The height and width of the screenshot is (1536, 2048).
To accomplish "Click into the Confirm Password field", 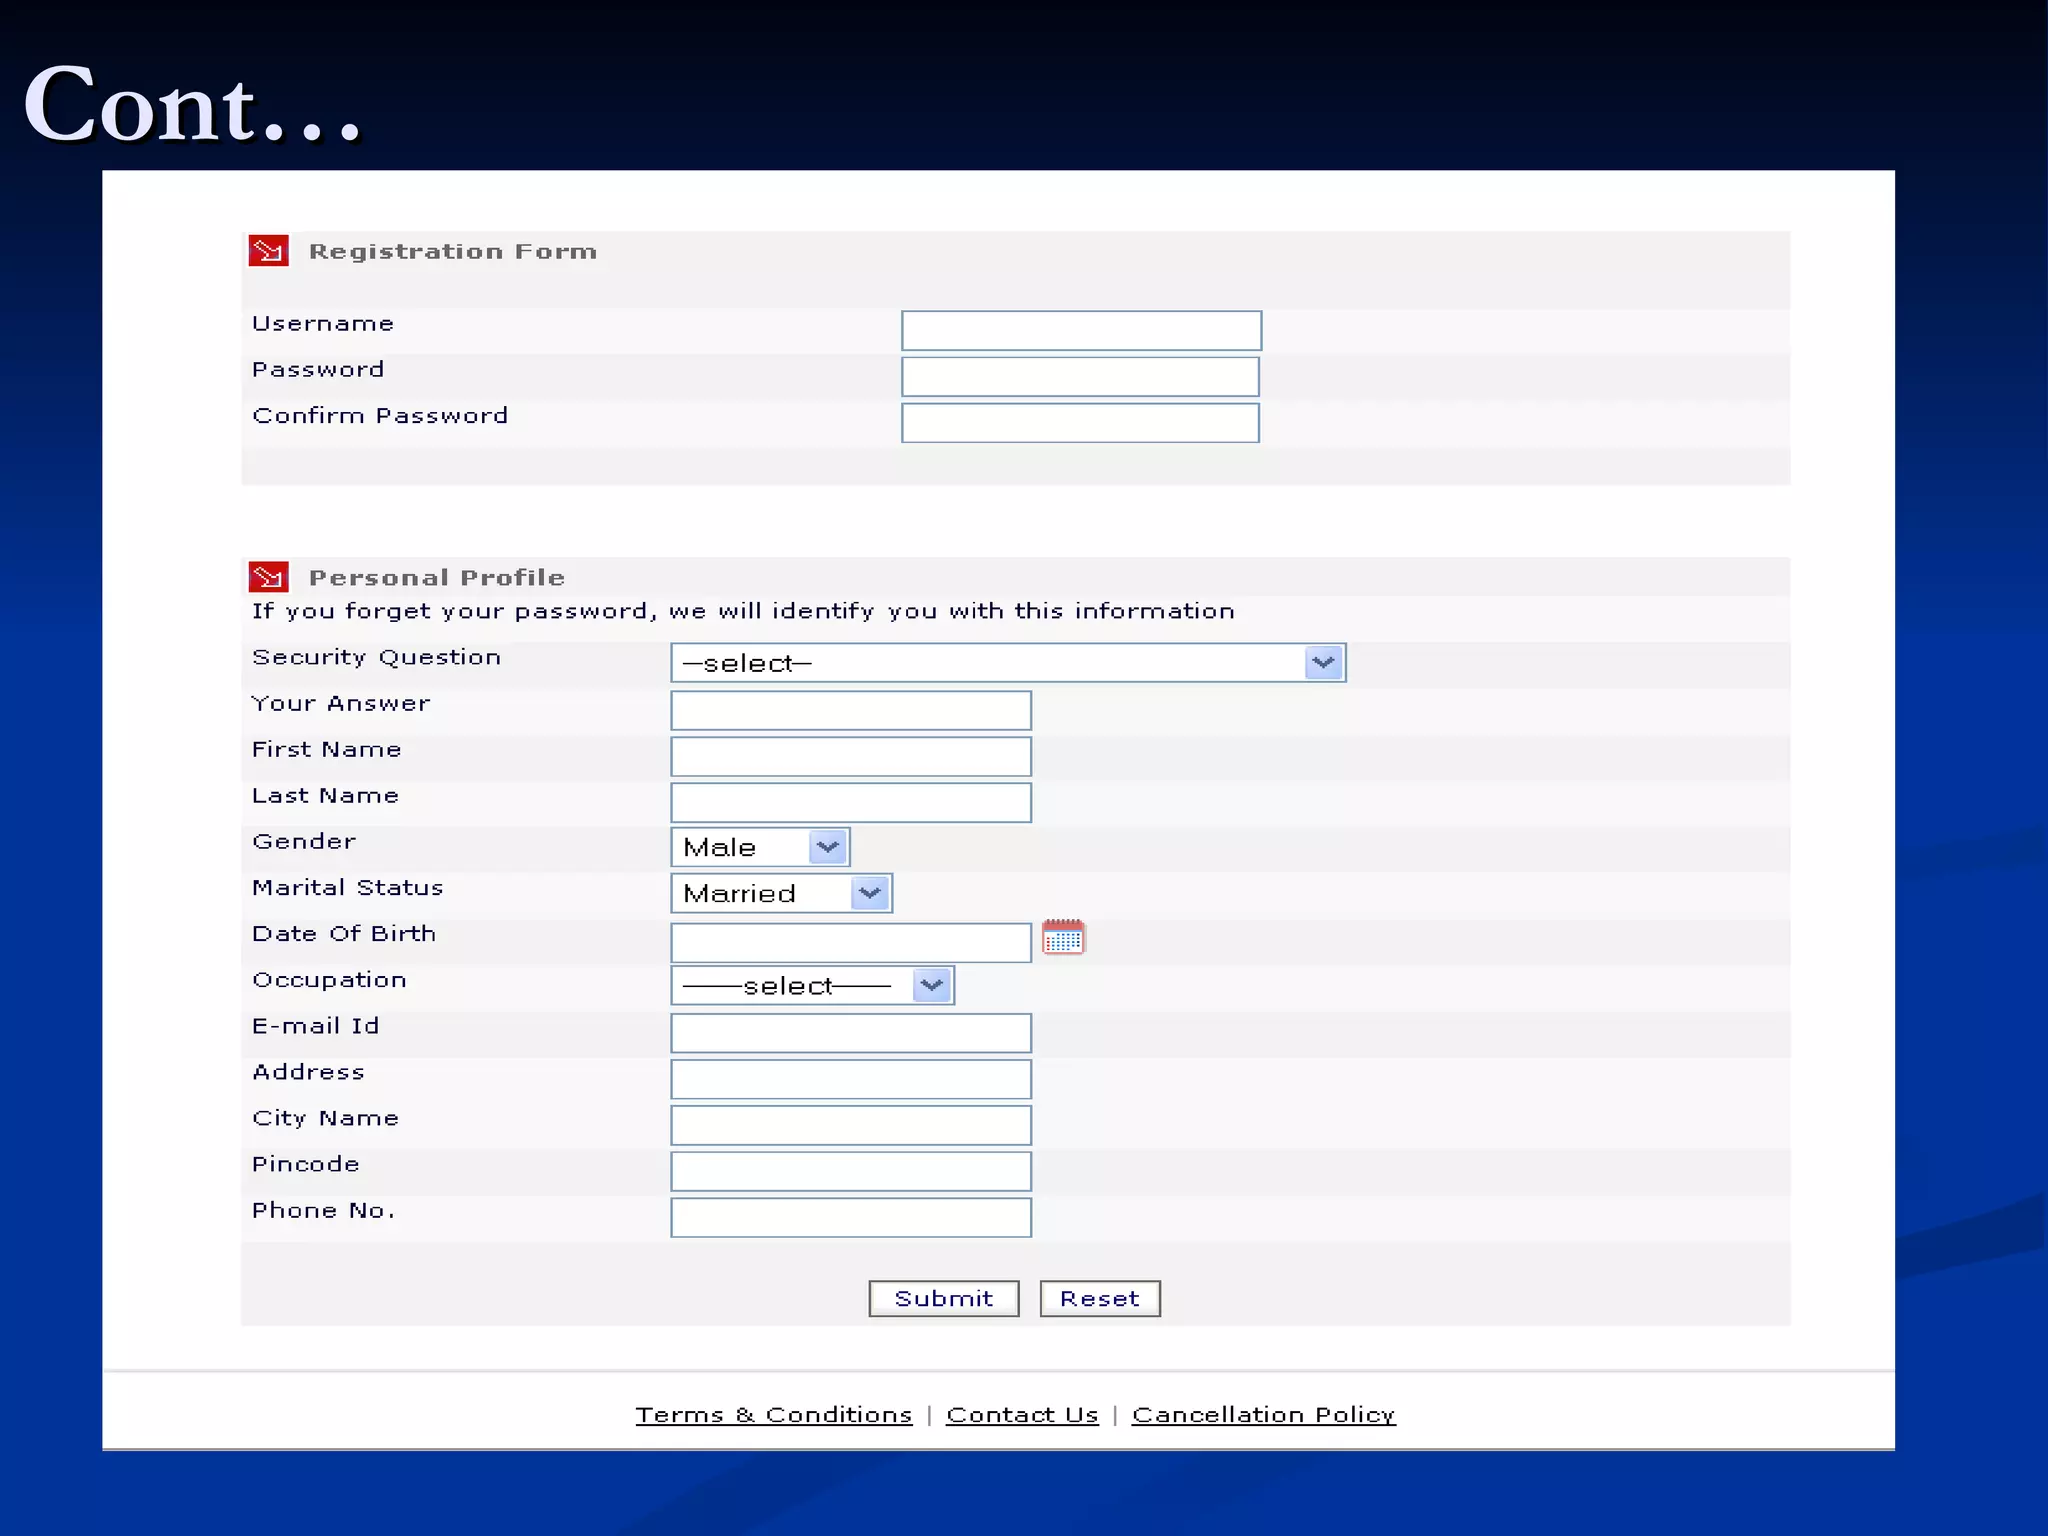I will [x=1079, y=423].
